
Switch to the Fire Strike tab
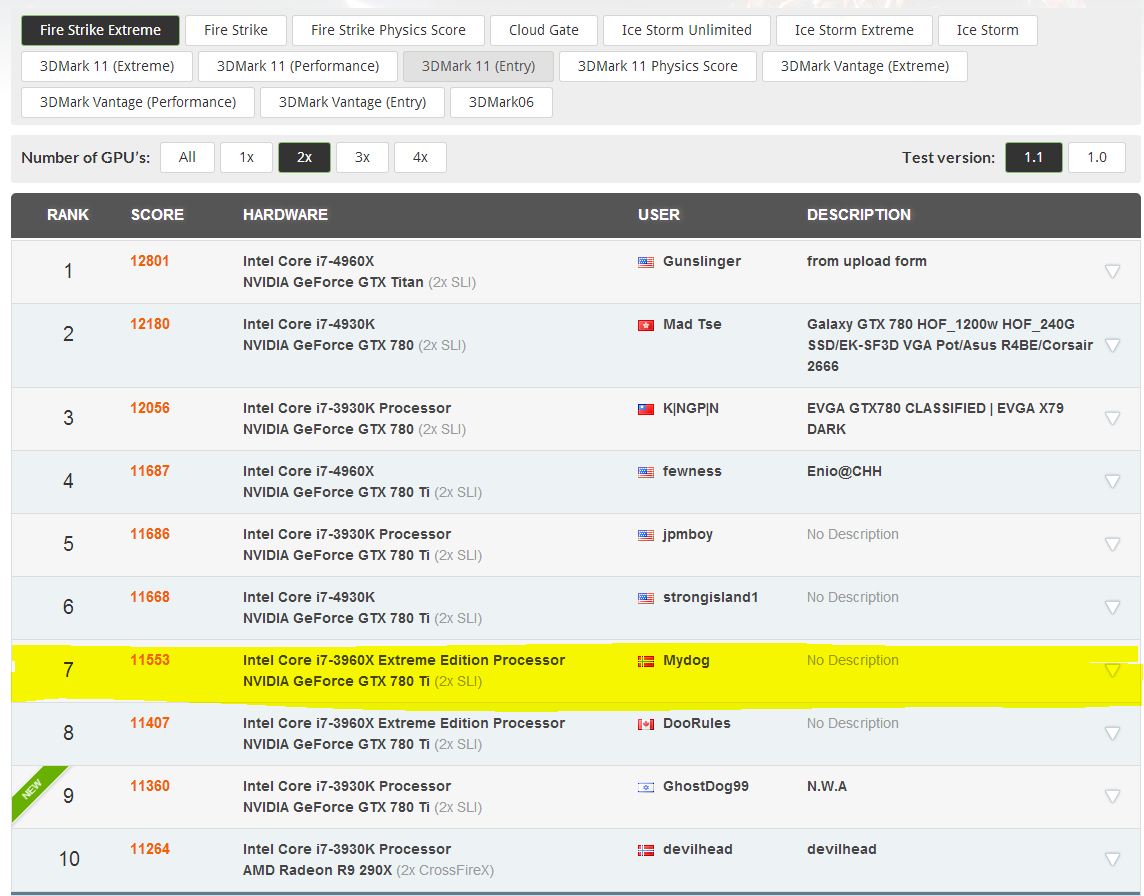click(236, 30)
